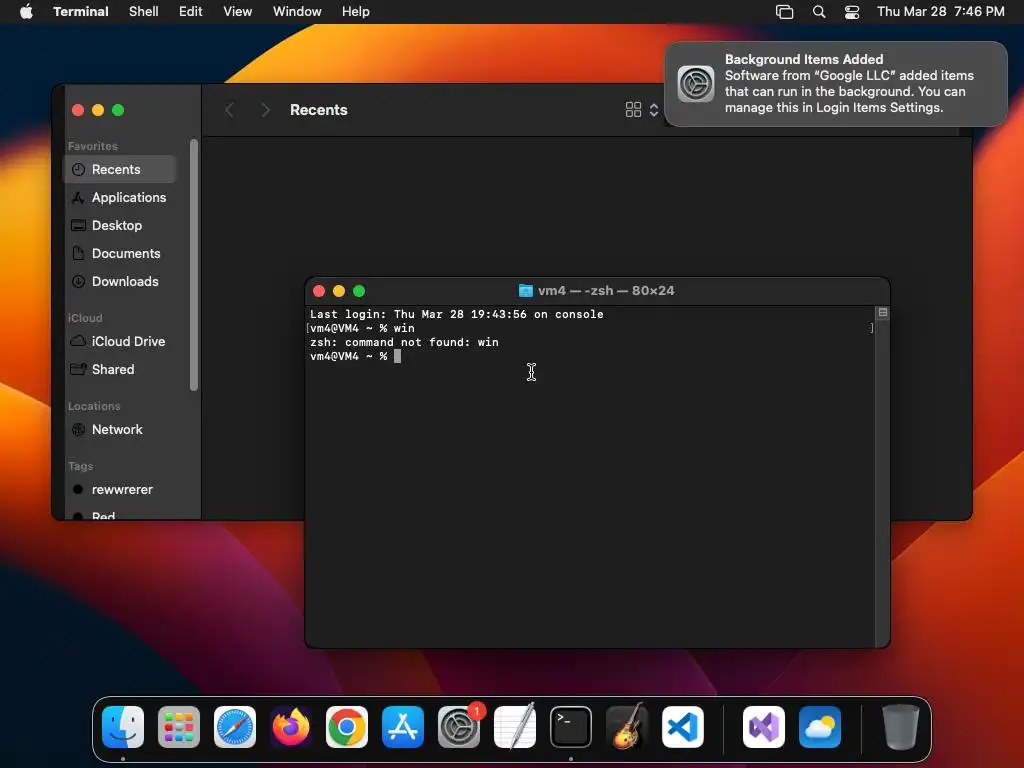Zoom the Finder window with green button
Viewport: 1024px width, 768px height.
pos(118,110)
